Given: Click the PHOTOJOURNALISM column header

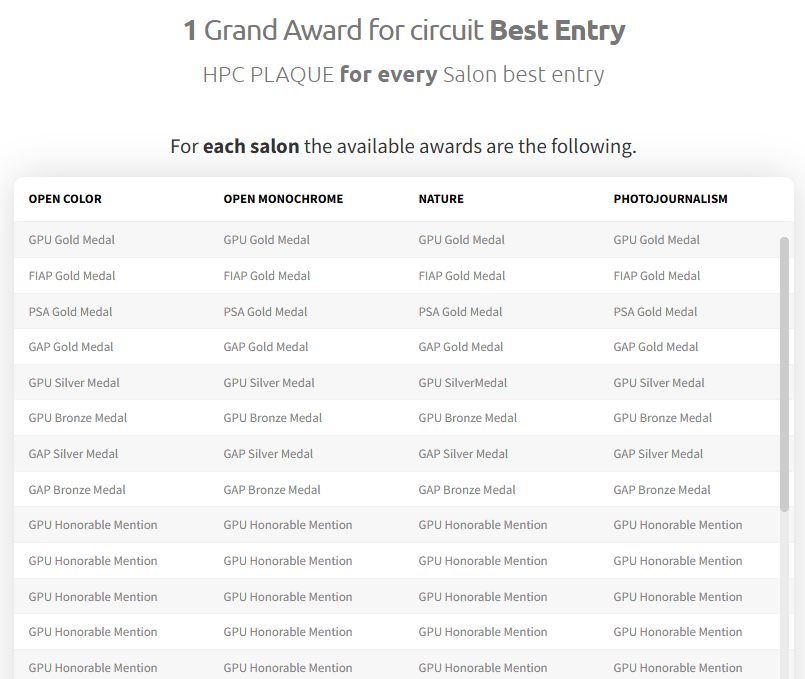Looking at the screenshot, I should pyautogui.click(x=670, y=199).
